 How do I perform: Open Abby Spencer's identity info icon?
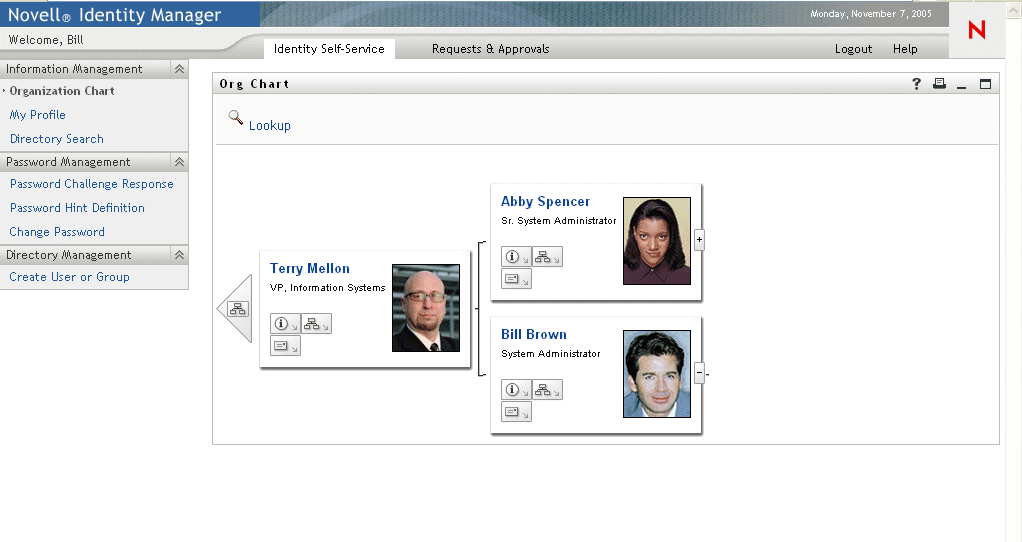[516, 257]
